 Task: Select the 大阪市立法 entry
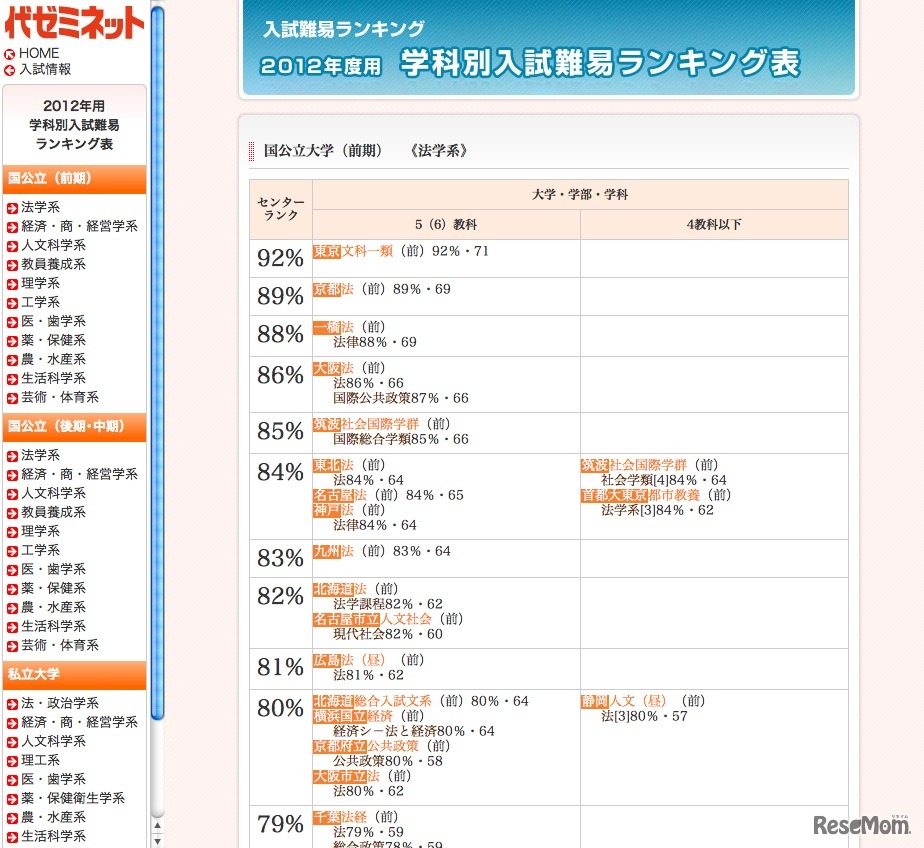(346, 777)
